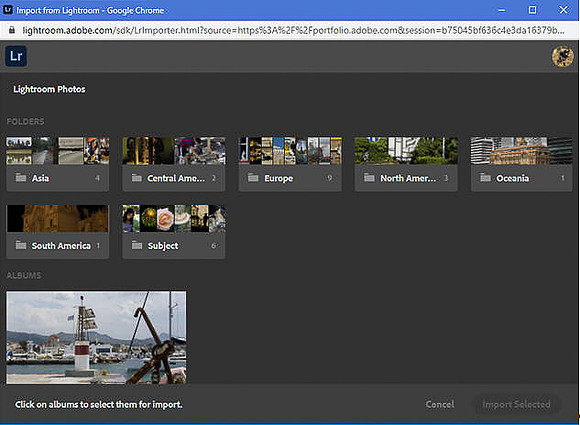Close the Import from Lightroom window

tap(563, 10)
